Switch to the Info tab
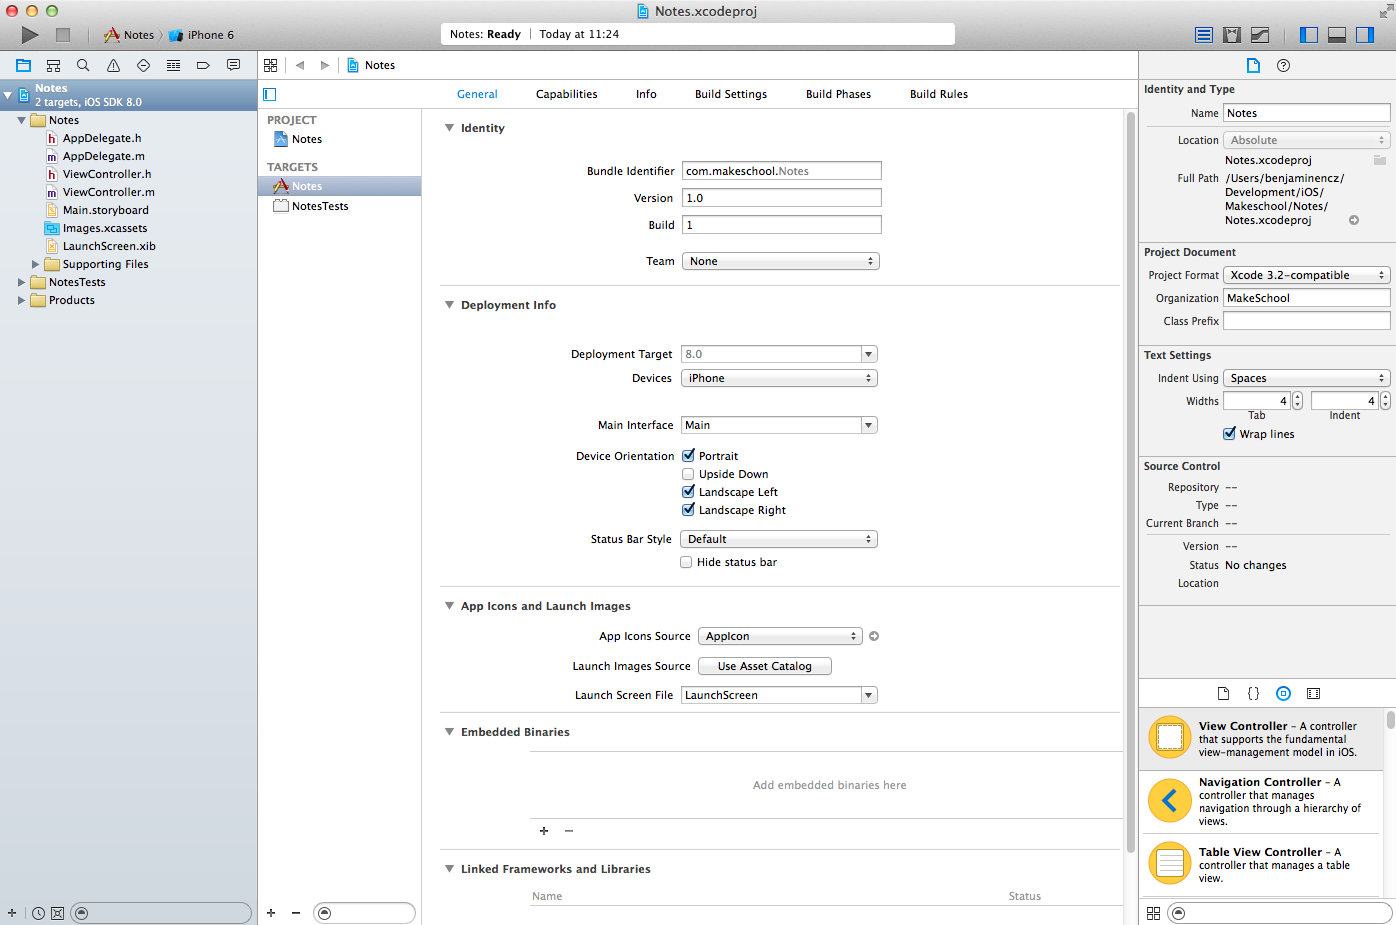 646,94
